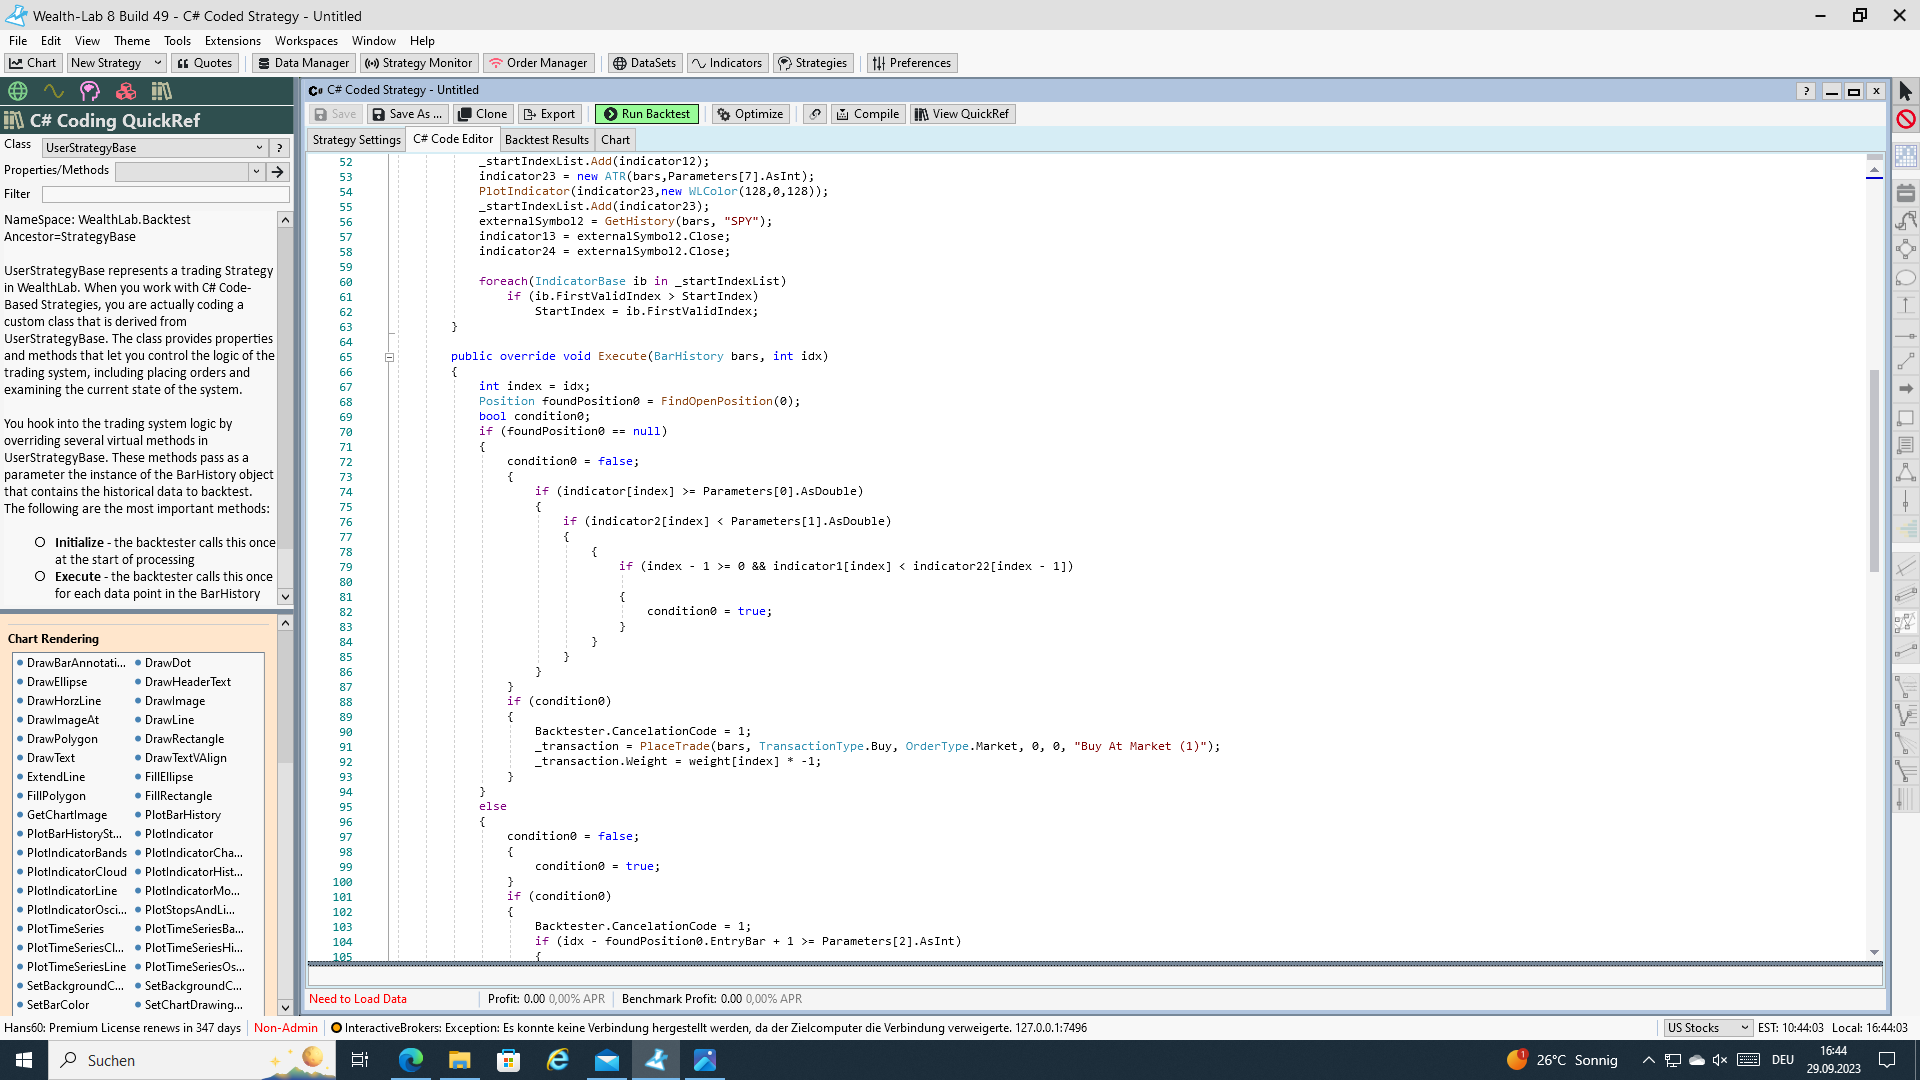The width and height of the screenshot is (1920, 1080).
Task: Open Windows Start menu
Action: (x=24, y=1060)
